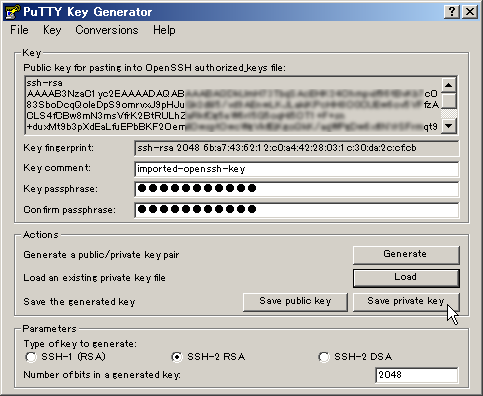This screenshot has height=396, width=483.
Task: Click the 'Public key for pasting into OpenSSH' label
Action: (154, 68)
